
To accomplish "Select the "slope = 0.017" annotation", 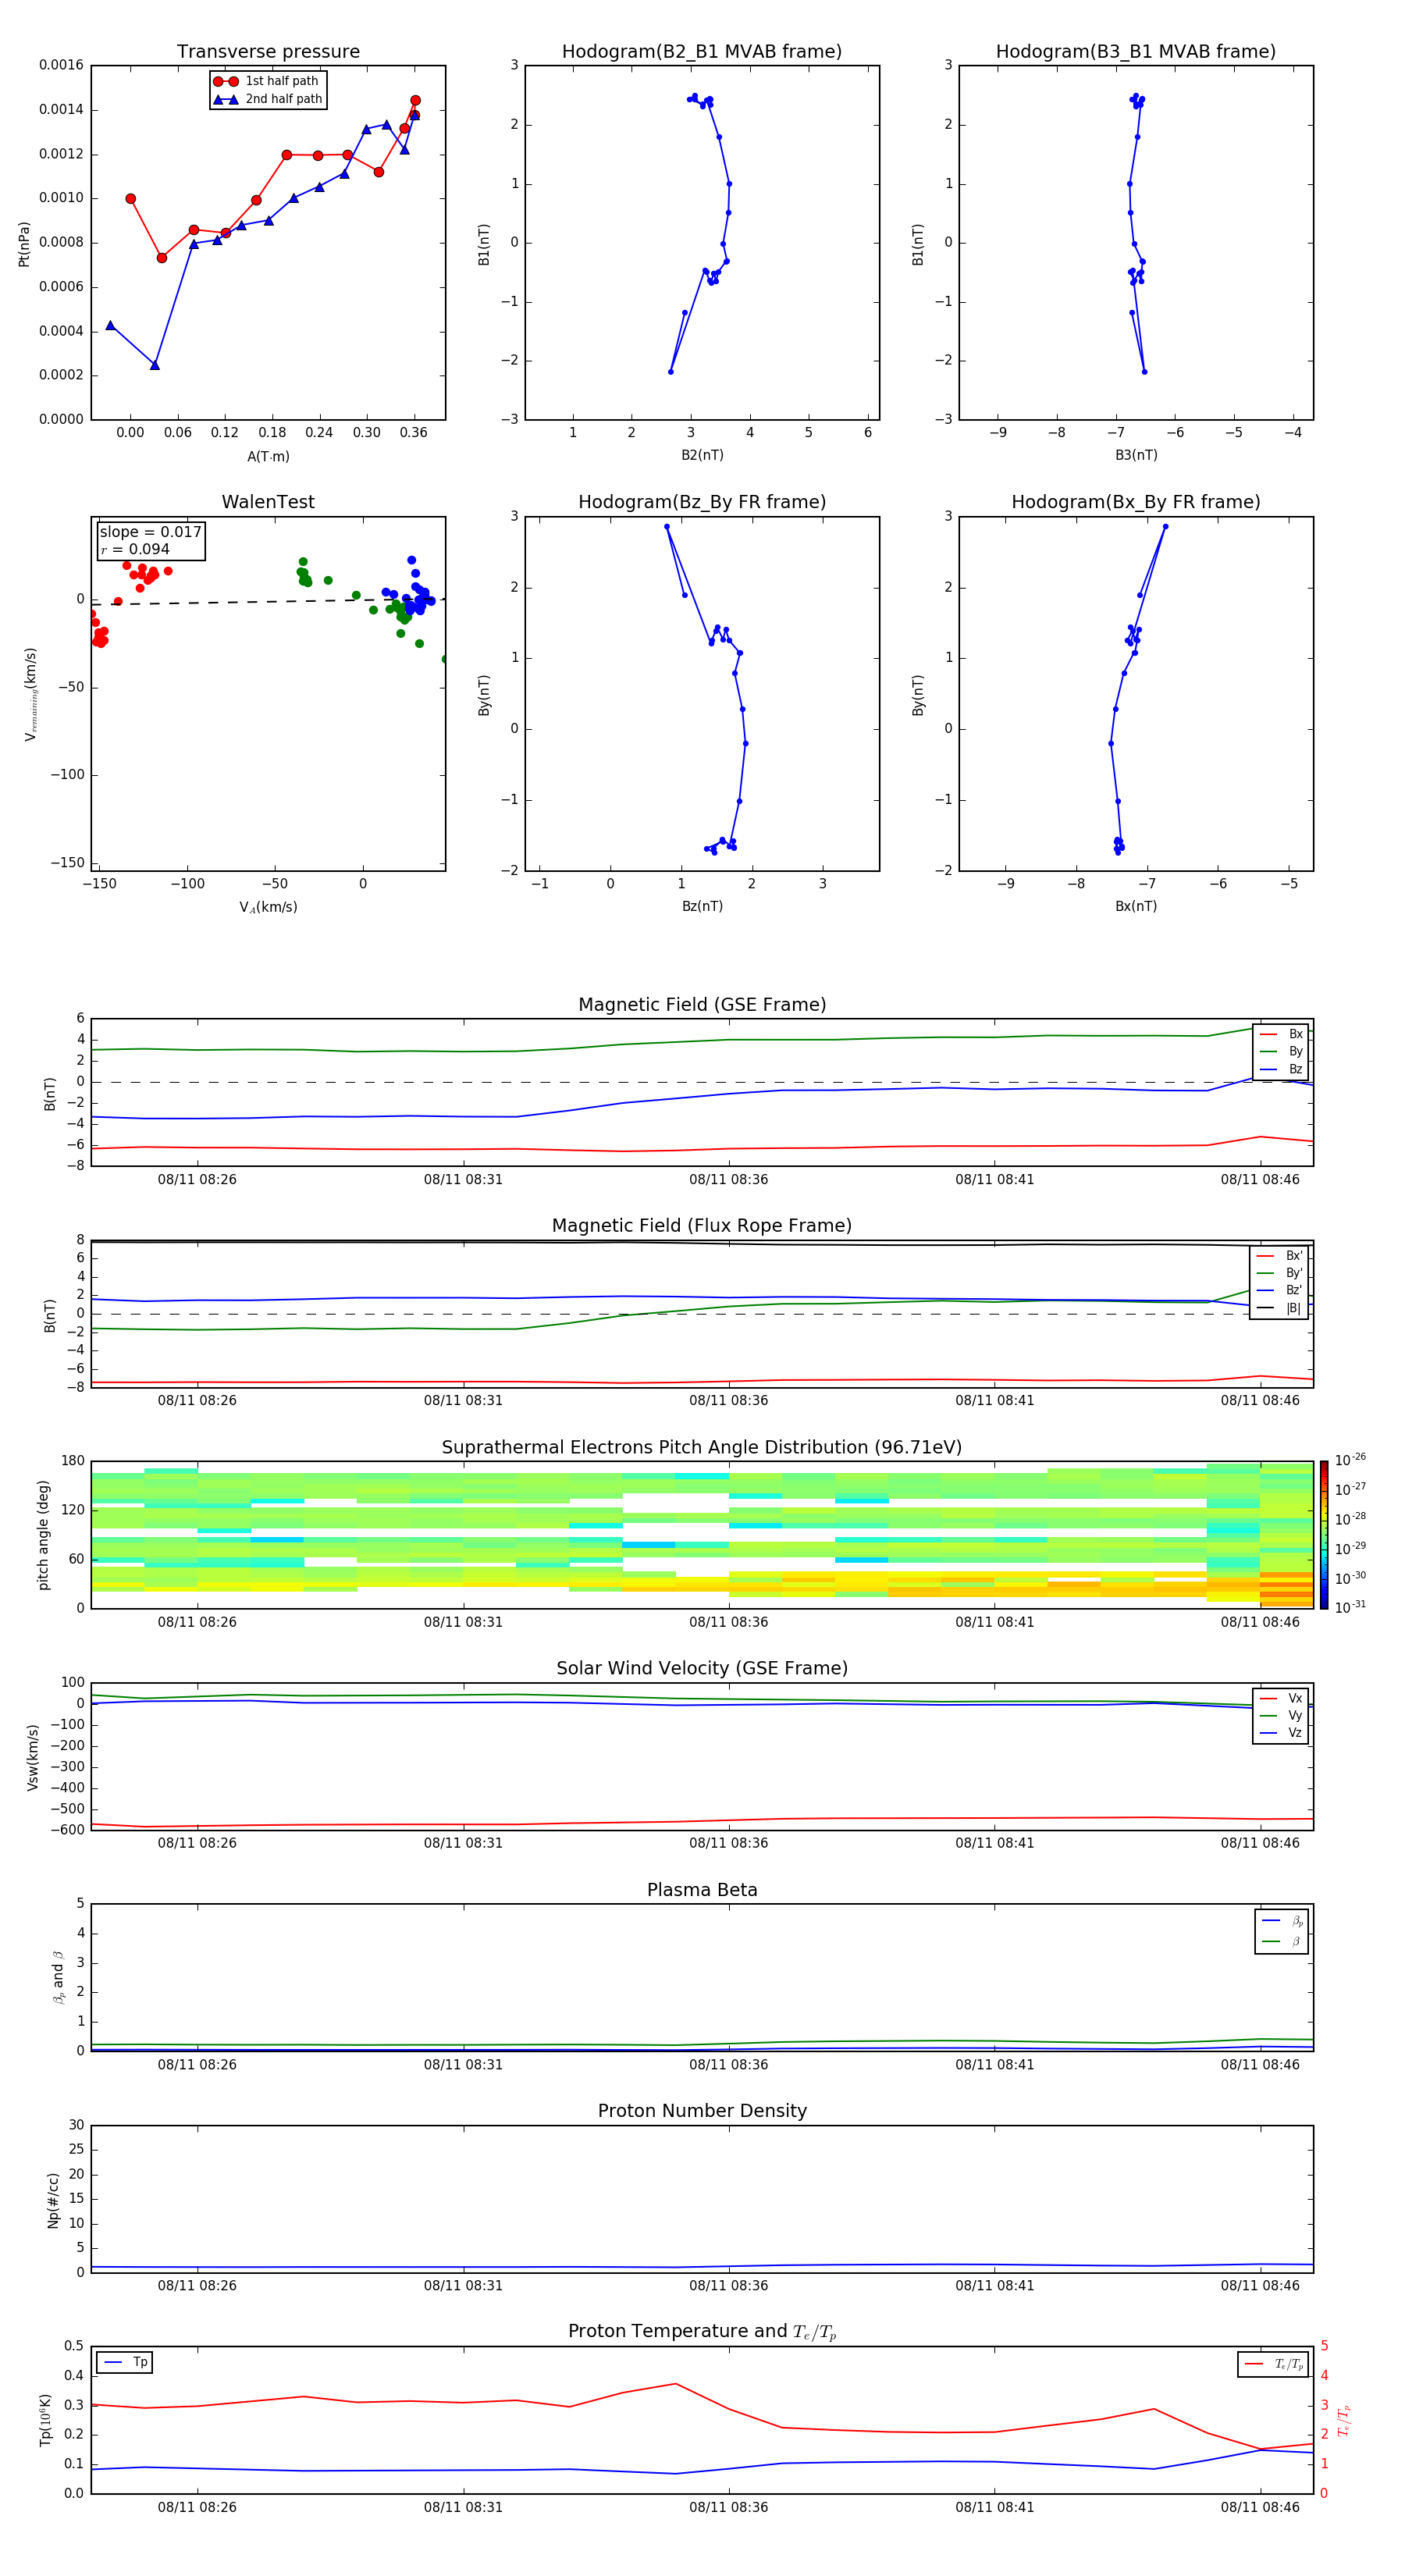I will pos(151,532).
